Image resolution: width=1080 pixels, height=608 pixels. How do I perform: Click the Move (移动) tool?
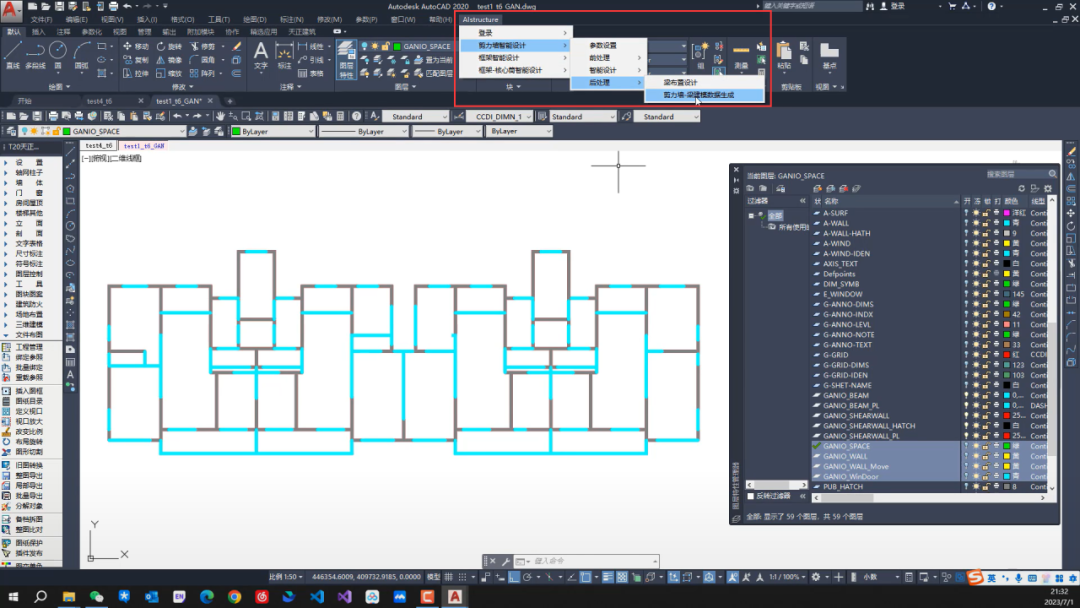(x=135, y=46)
